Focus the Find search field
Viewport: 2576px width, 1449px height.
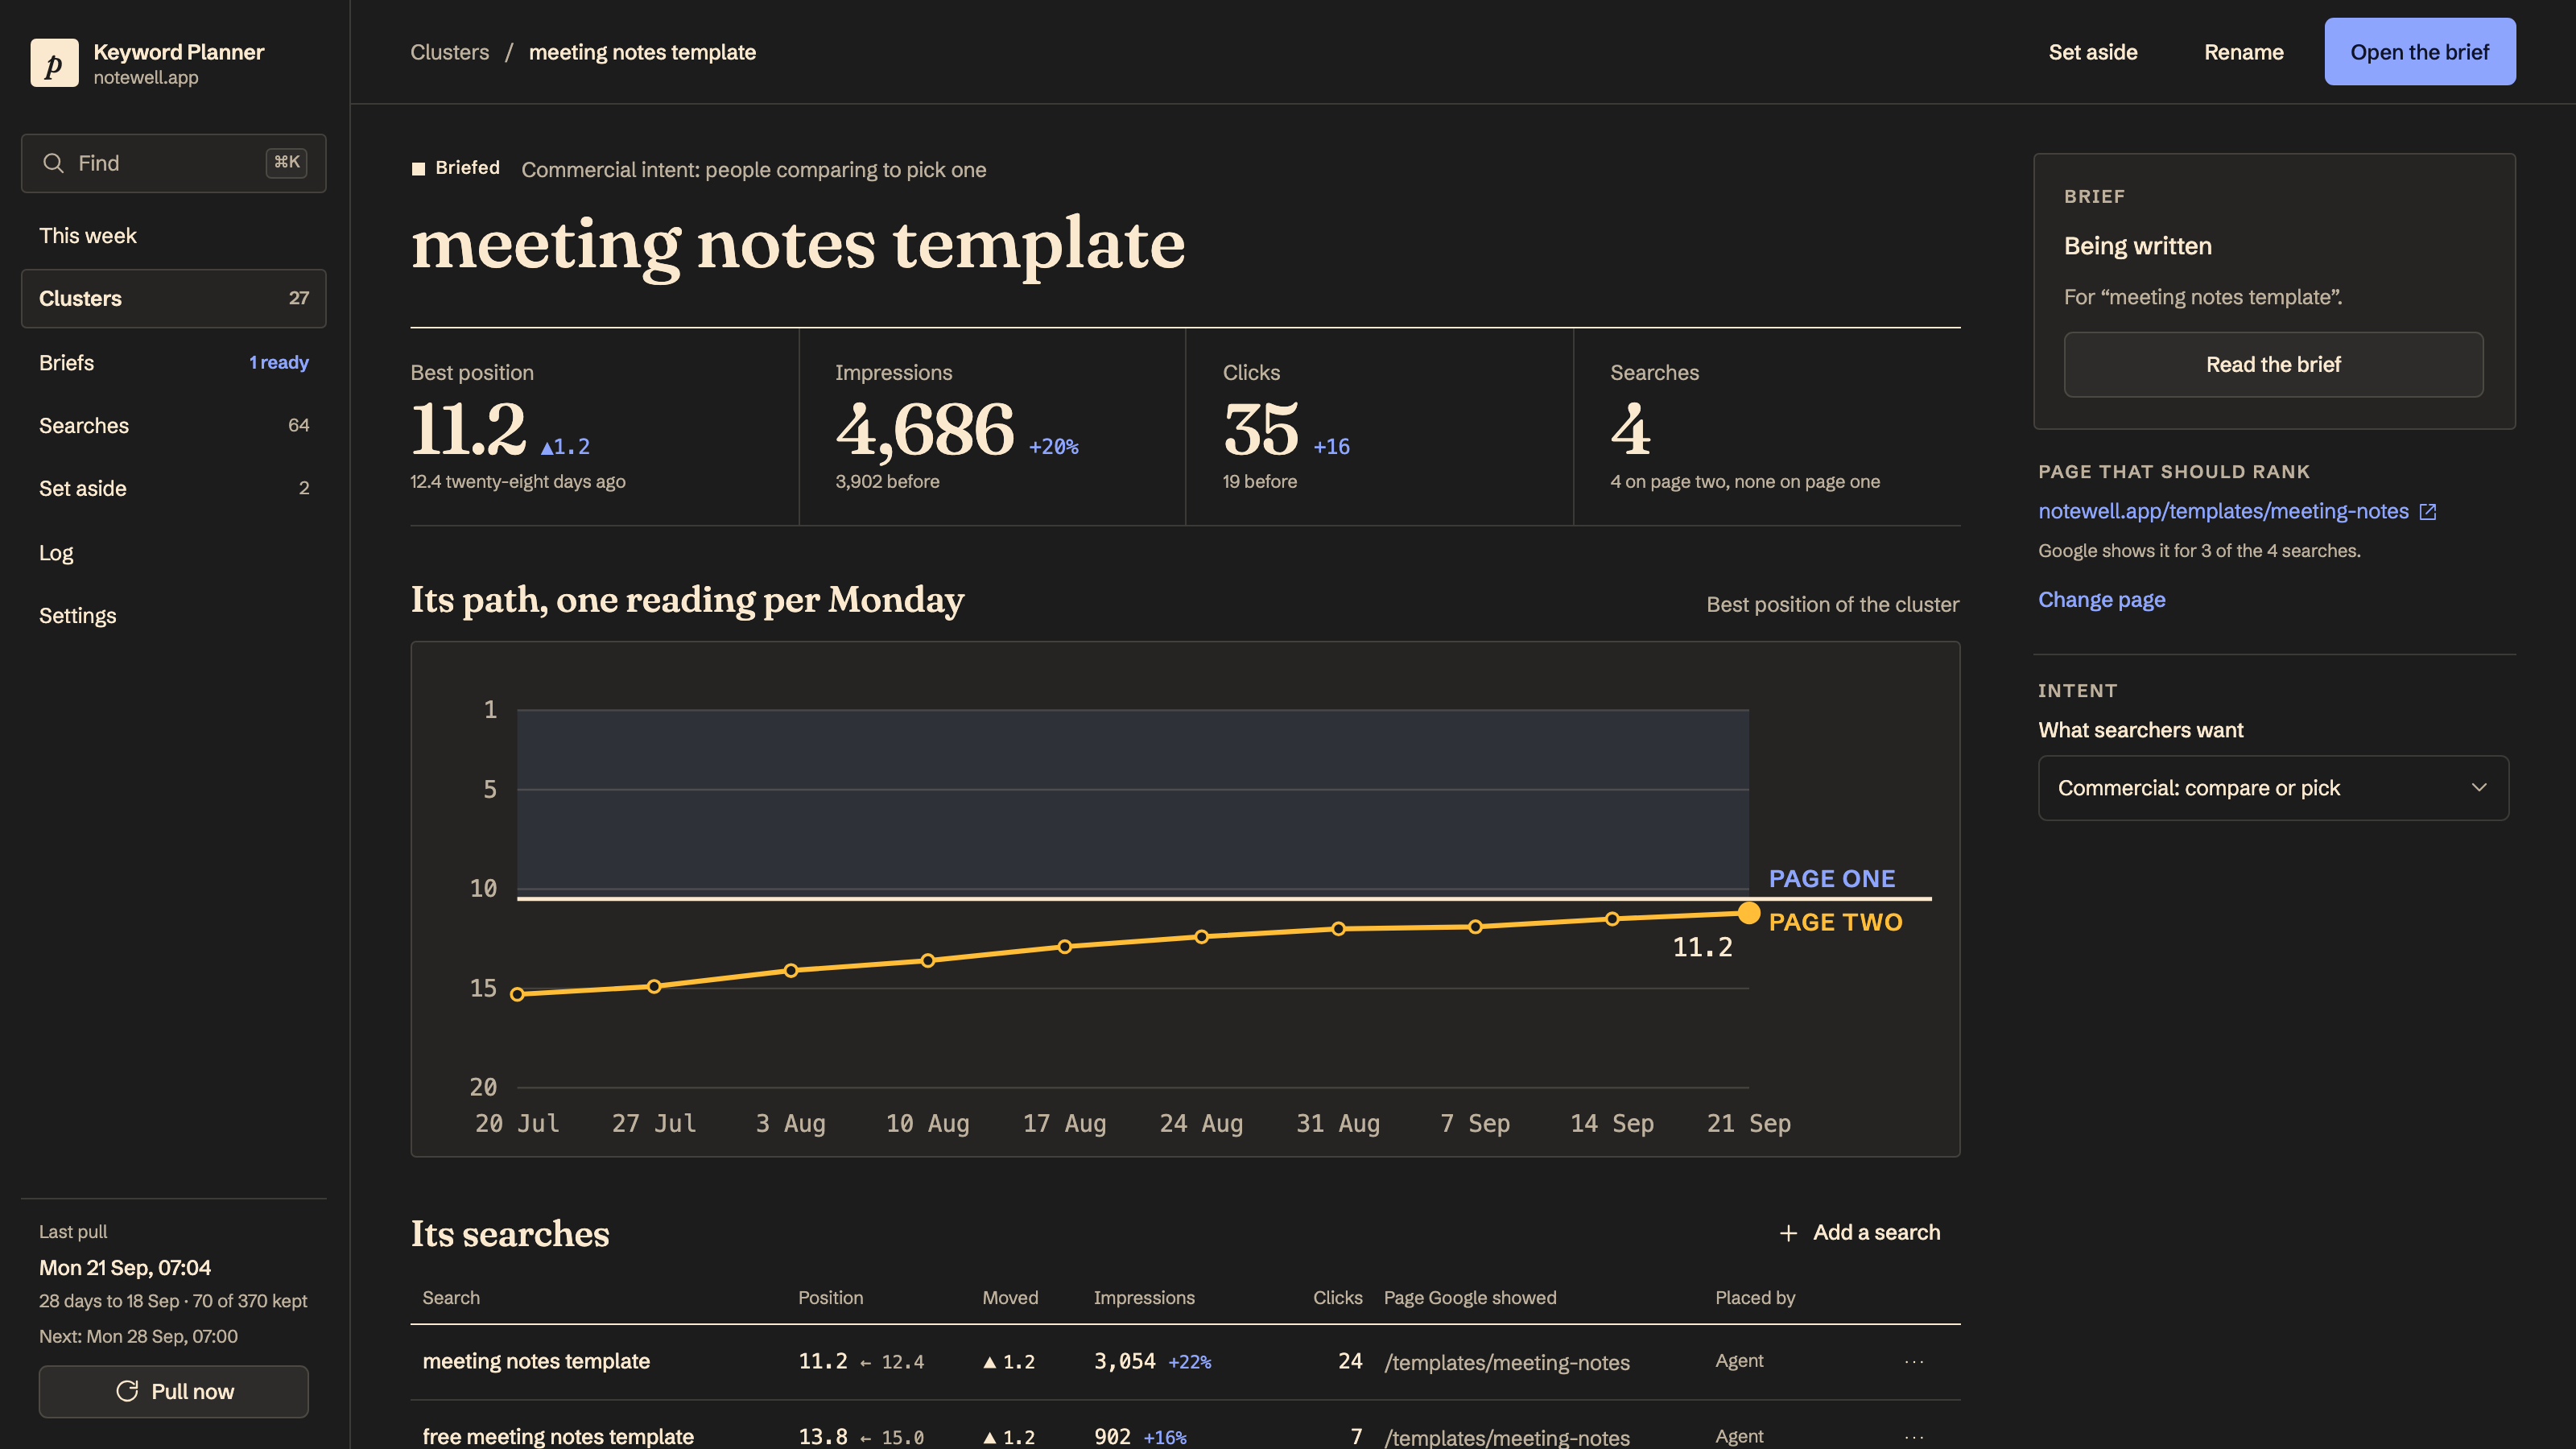174,163
